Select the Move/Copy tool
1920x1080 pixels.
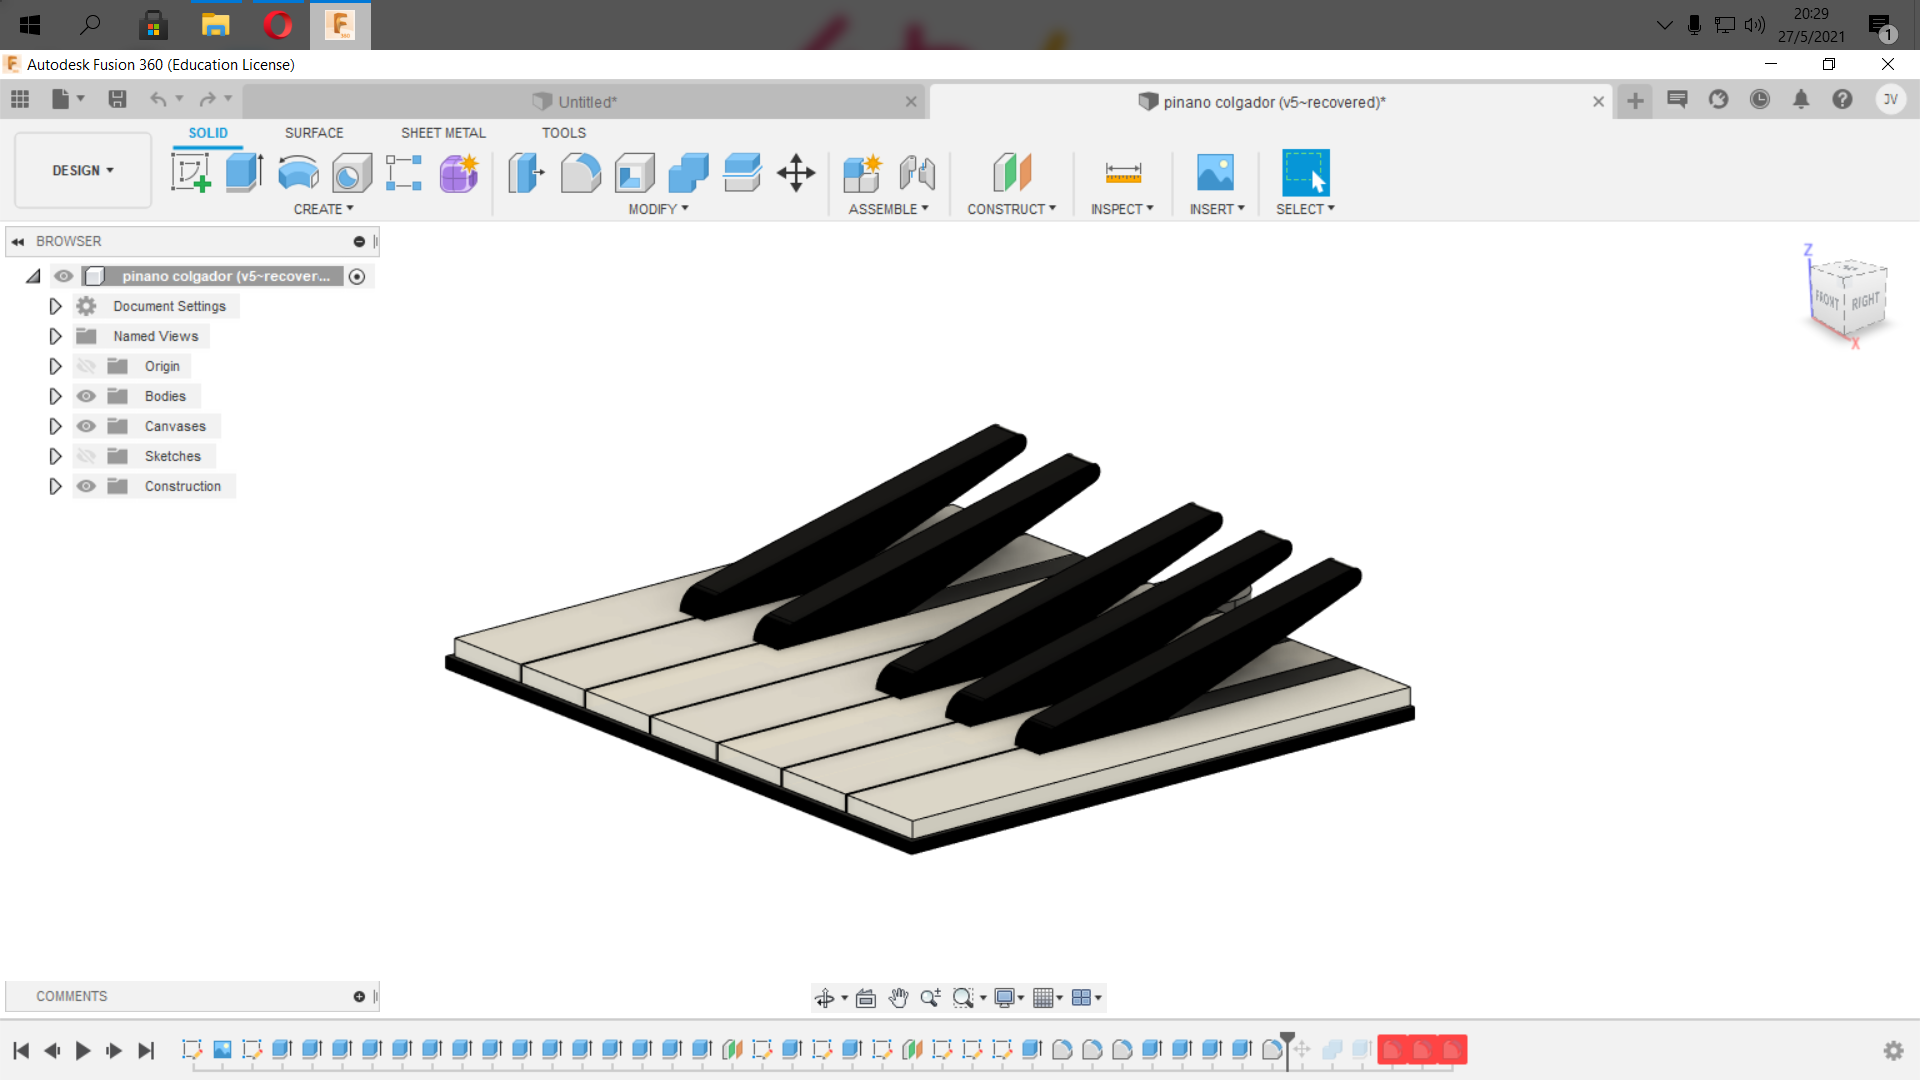(x=796, y=172)
